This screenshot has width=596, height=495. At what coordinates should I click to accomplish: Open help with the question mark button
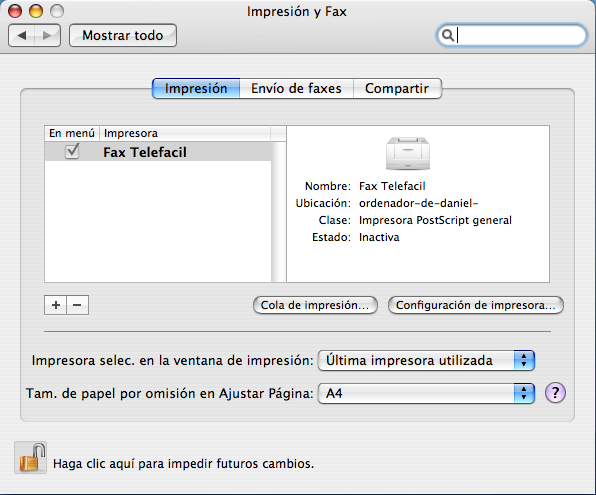pos(555,392)
